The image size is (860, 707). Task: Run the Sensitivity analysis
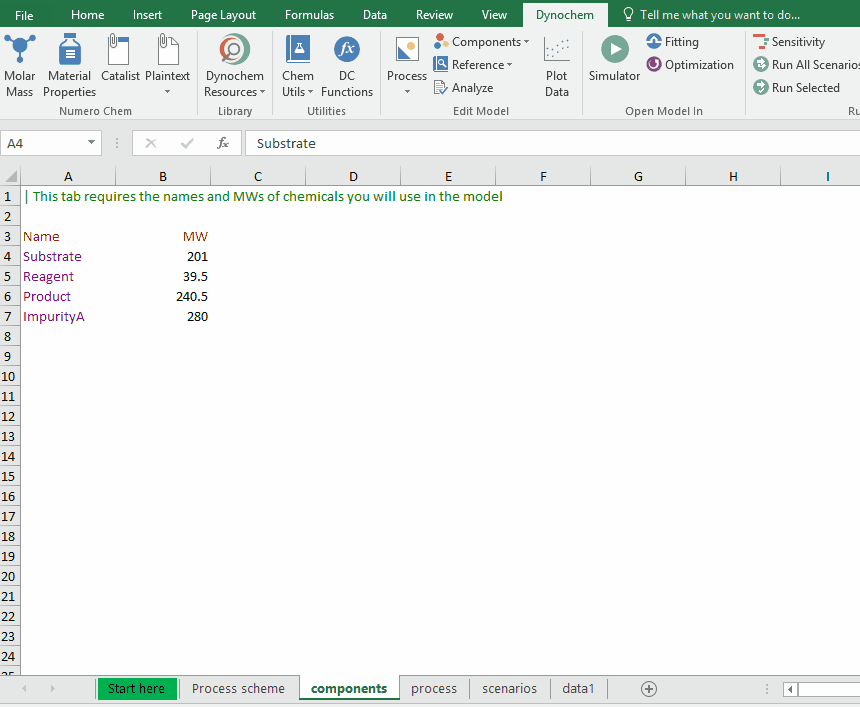790,42
